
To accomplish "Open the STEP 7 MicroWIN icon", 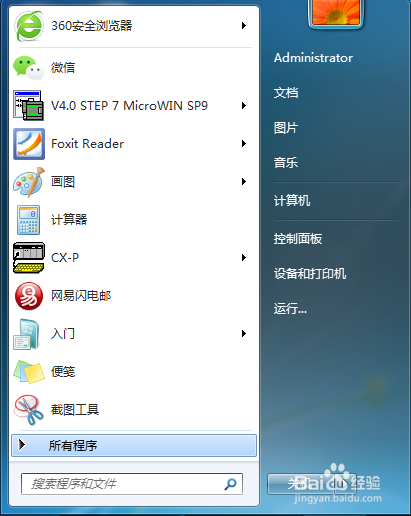I will (29, 105).
